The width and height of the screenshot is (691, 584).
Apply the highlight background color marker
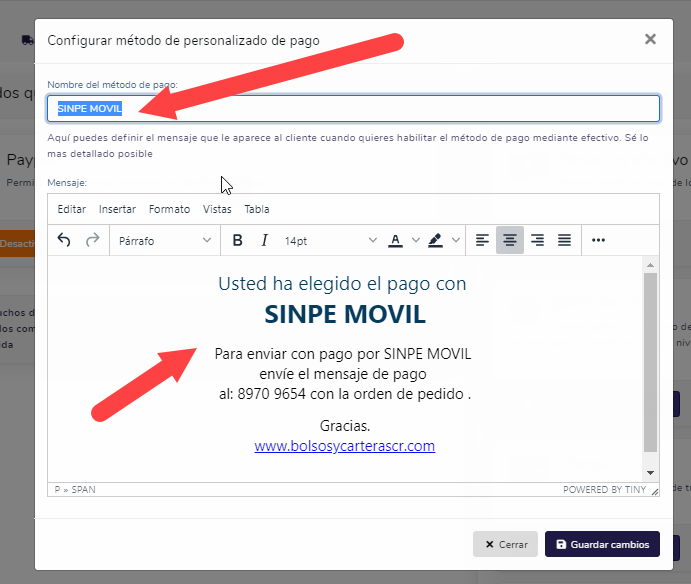435,240
